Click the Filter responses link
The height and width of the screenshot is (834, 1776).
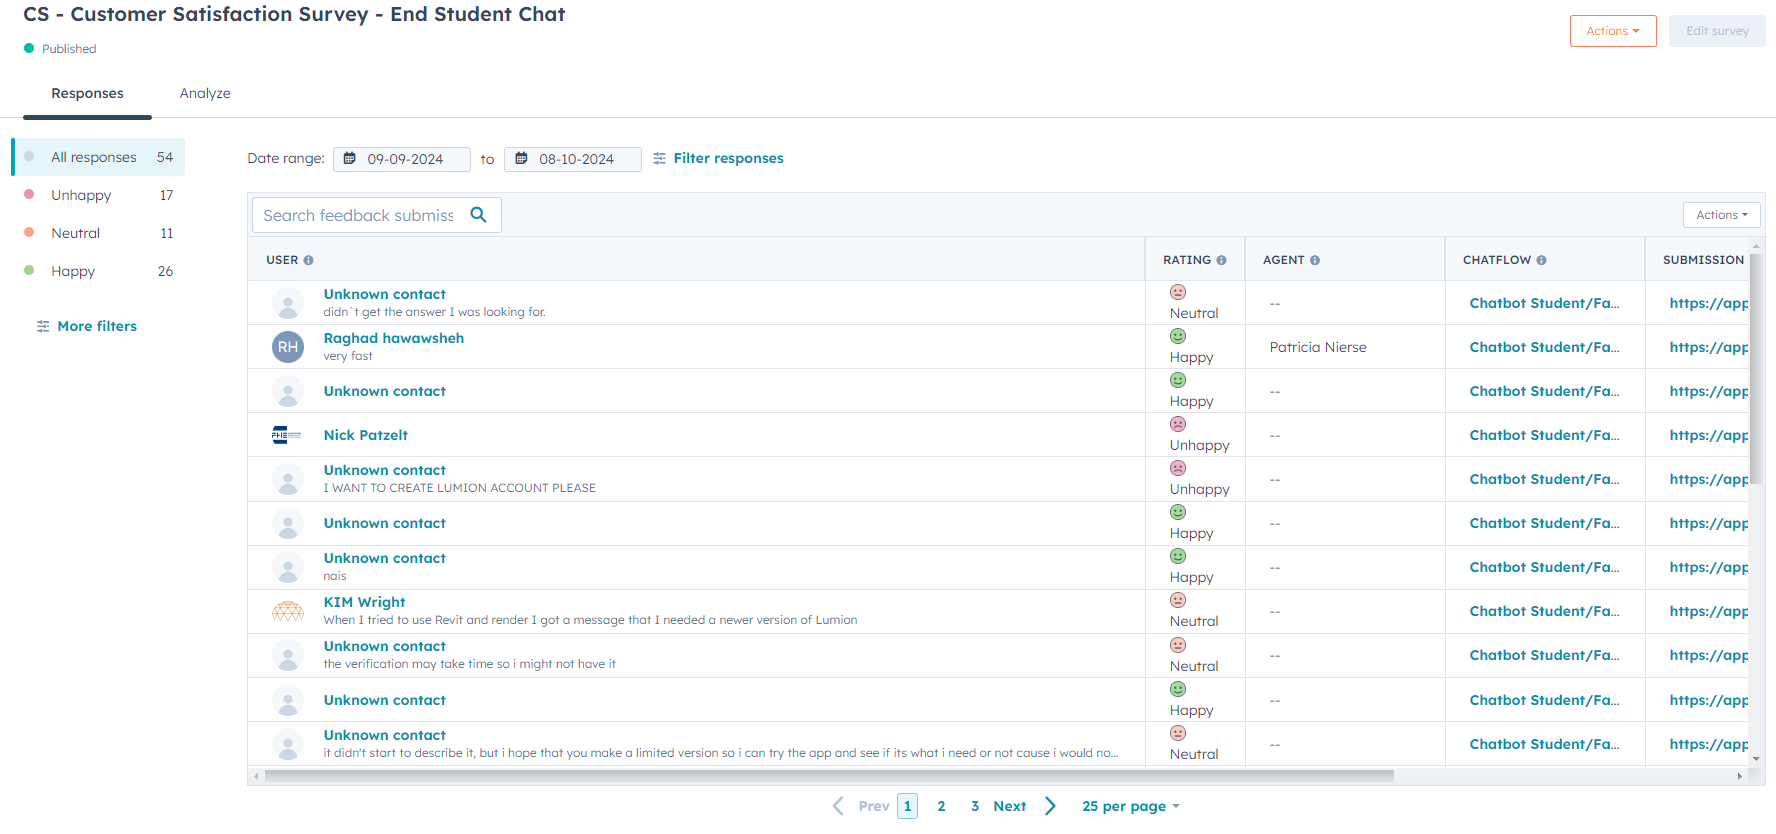pyautogui.click(x=728, y=158)
